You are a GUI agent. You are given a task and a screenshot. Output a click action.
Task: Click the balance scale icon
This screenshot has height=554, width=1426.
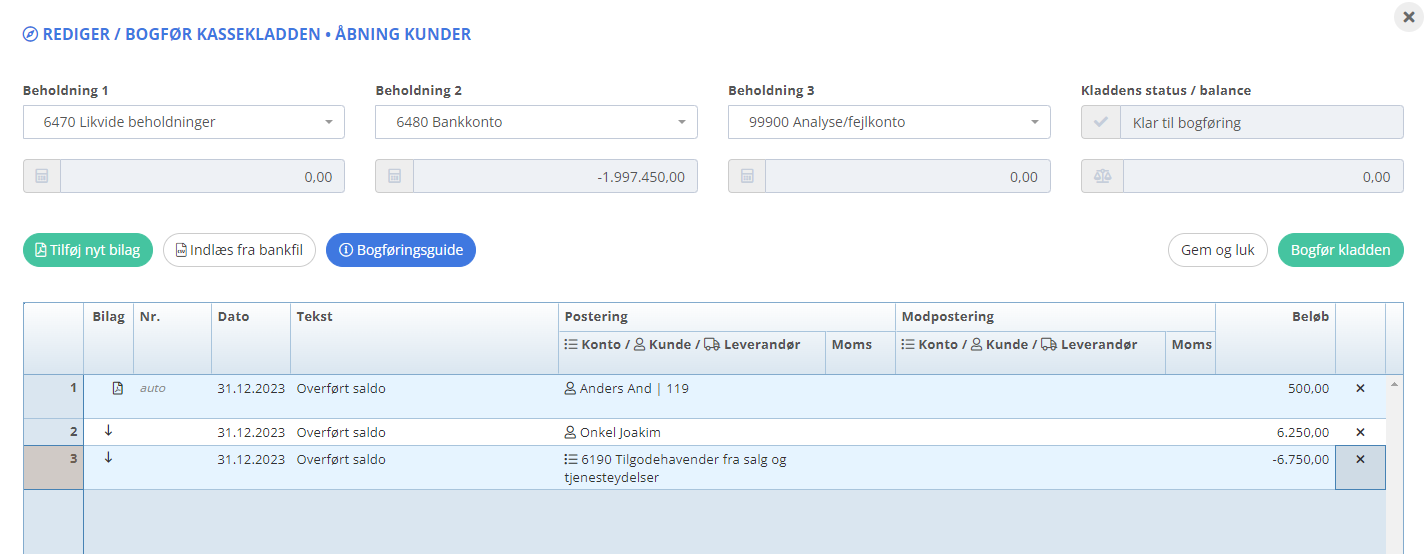coord(1102,176)
